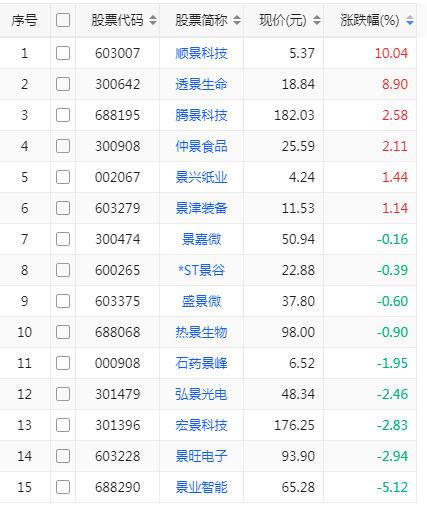Open stock link 景兴纸业
427x510 pixels.
201,177
